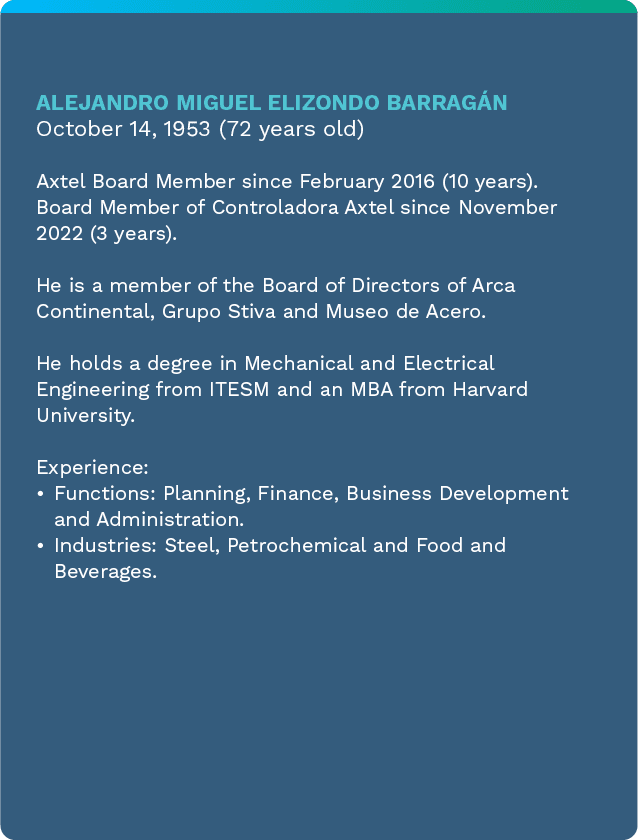
Task: Click the "2022 (3 years)" text
Action: pos(106,233)
